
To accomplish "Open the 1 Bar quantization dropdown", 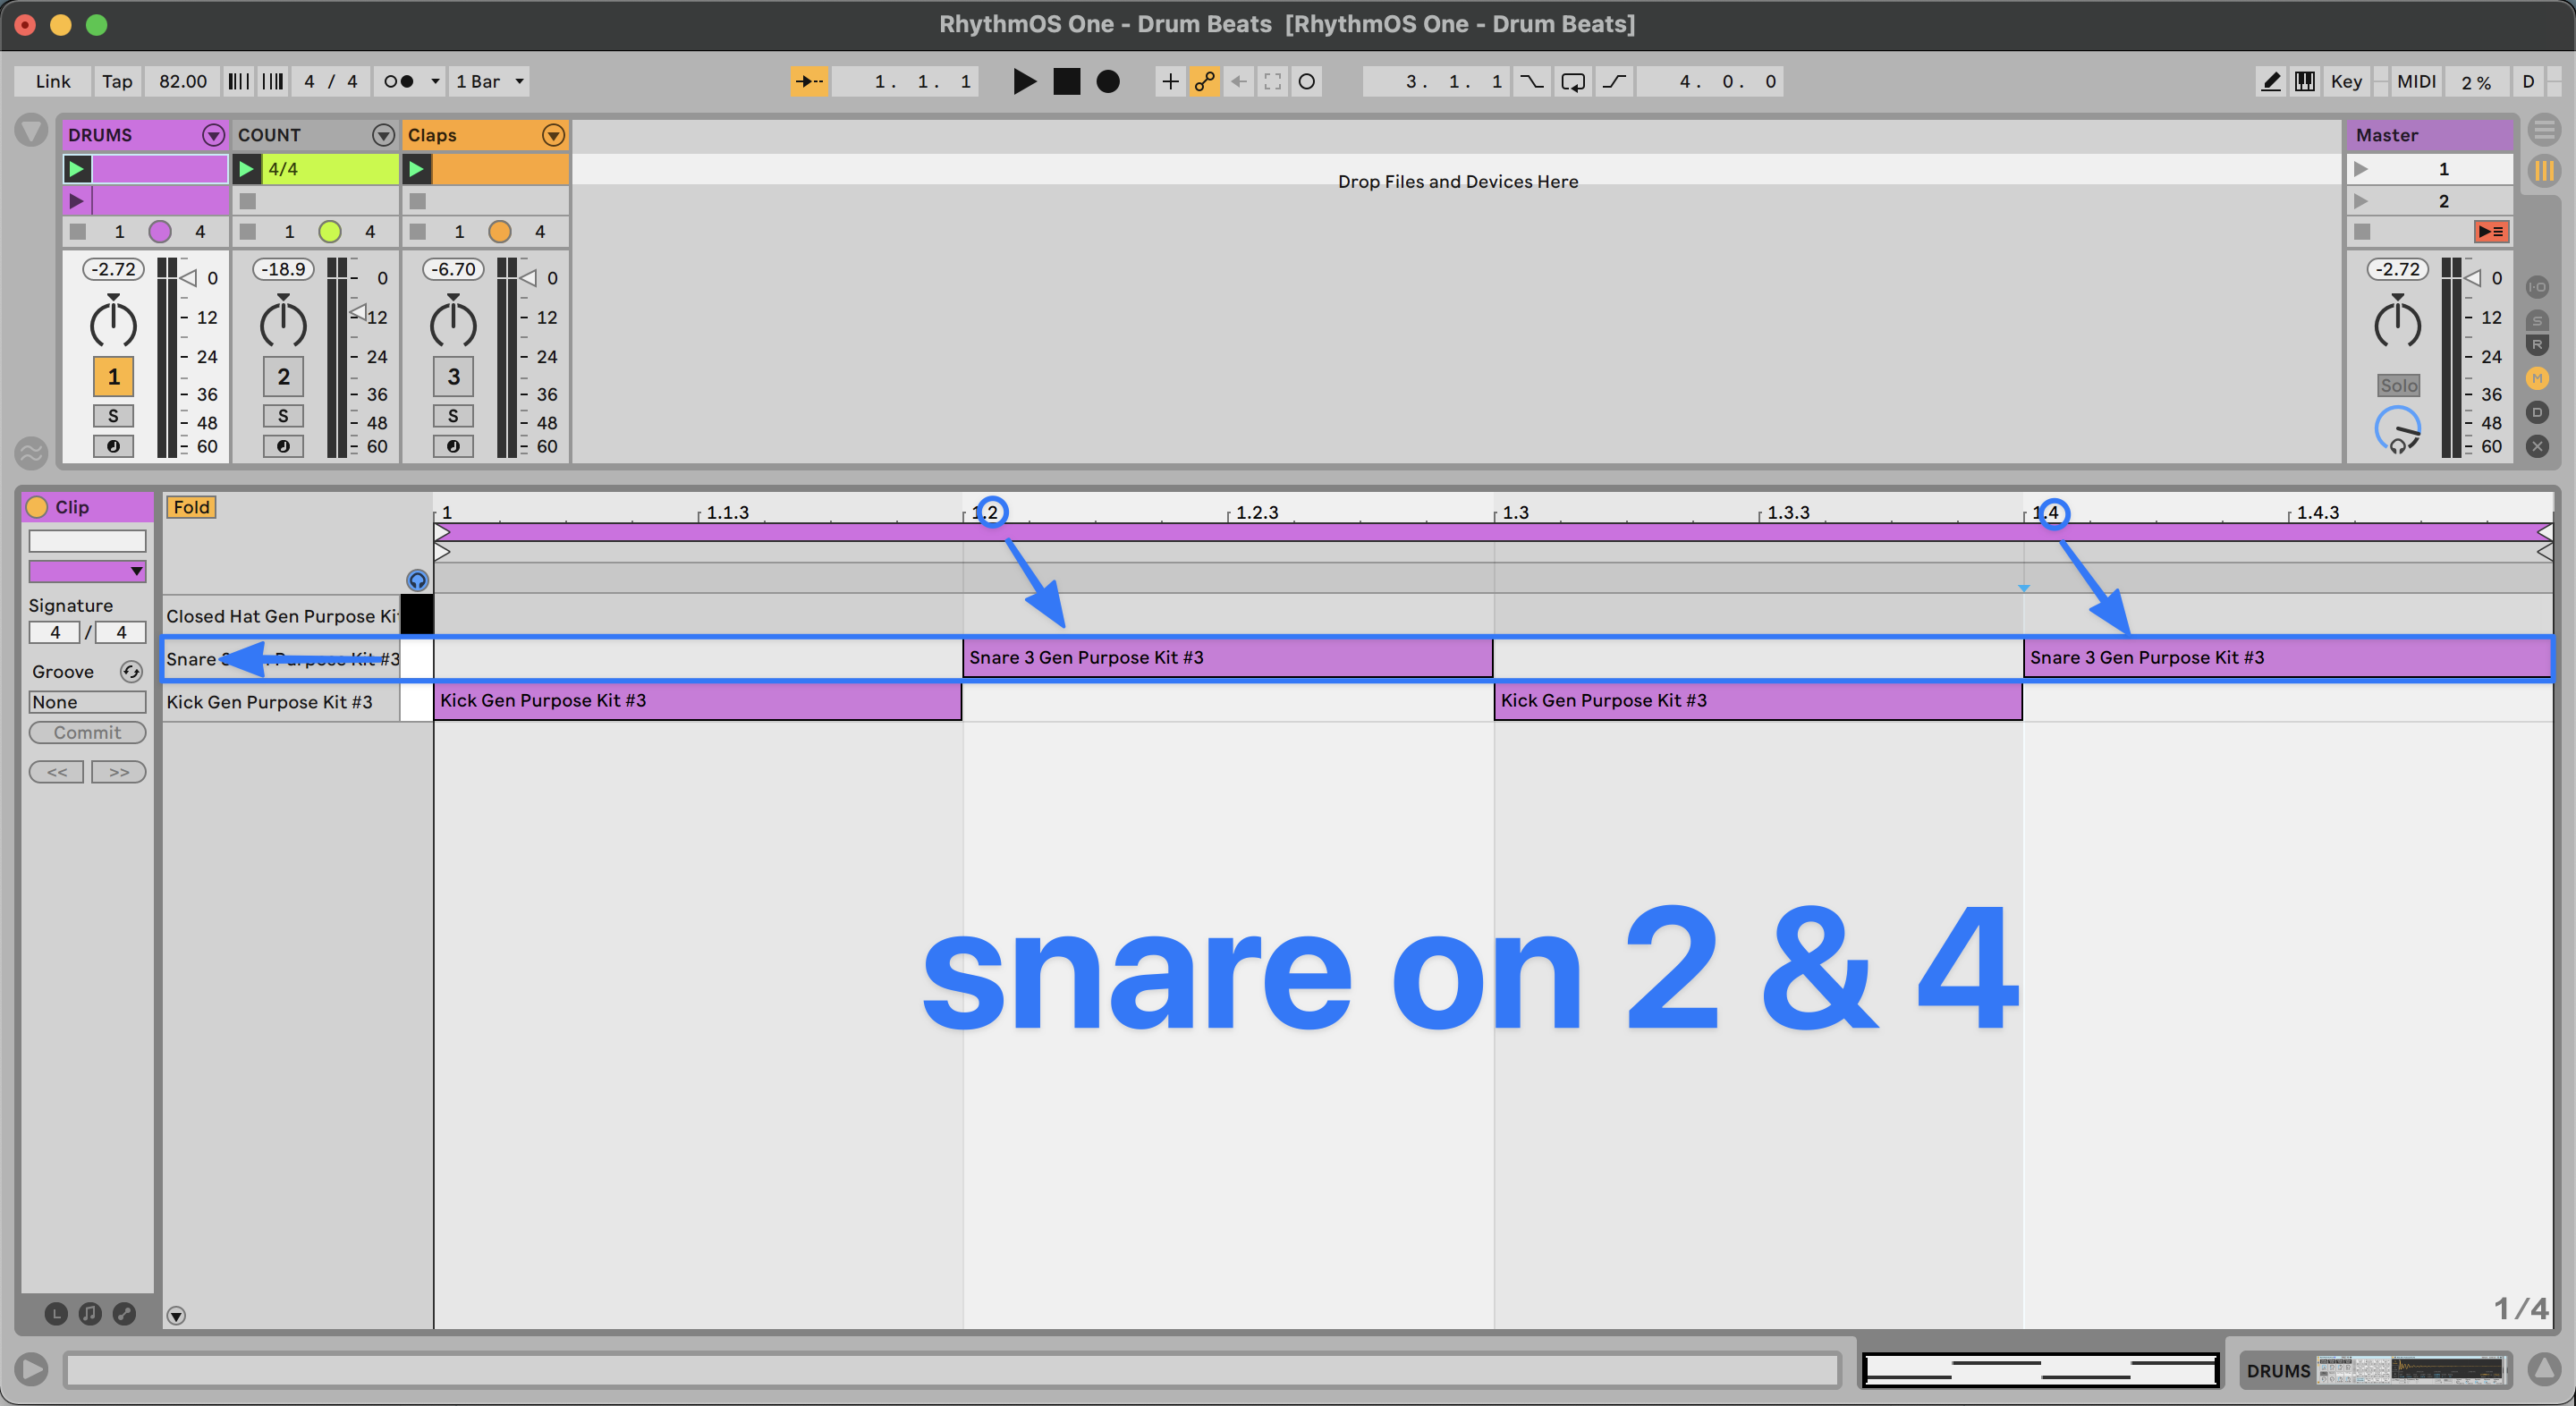I will [x=489, y=81].
